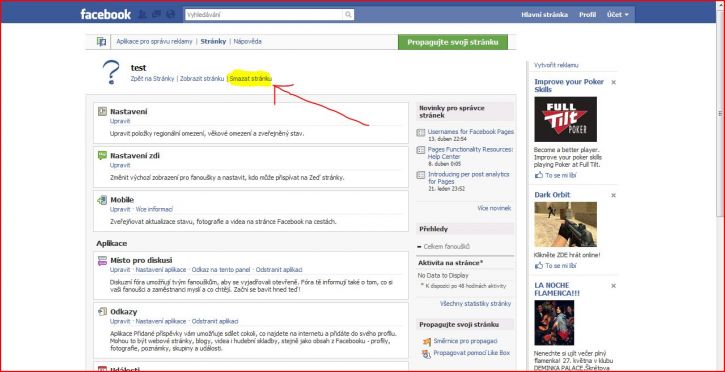Click Odkaz na tento panel
This screenshot has width=725, height=372.
click(x=221, y=270)
